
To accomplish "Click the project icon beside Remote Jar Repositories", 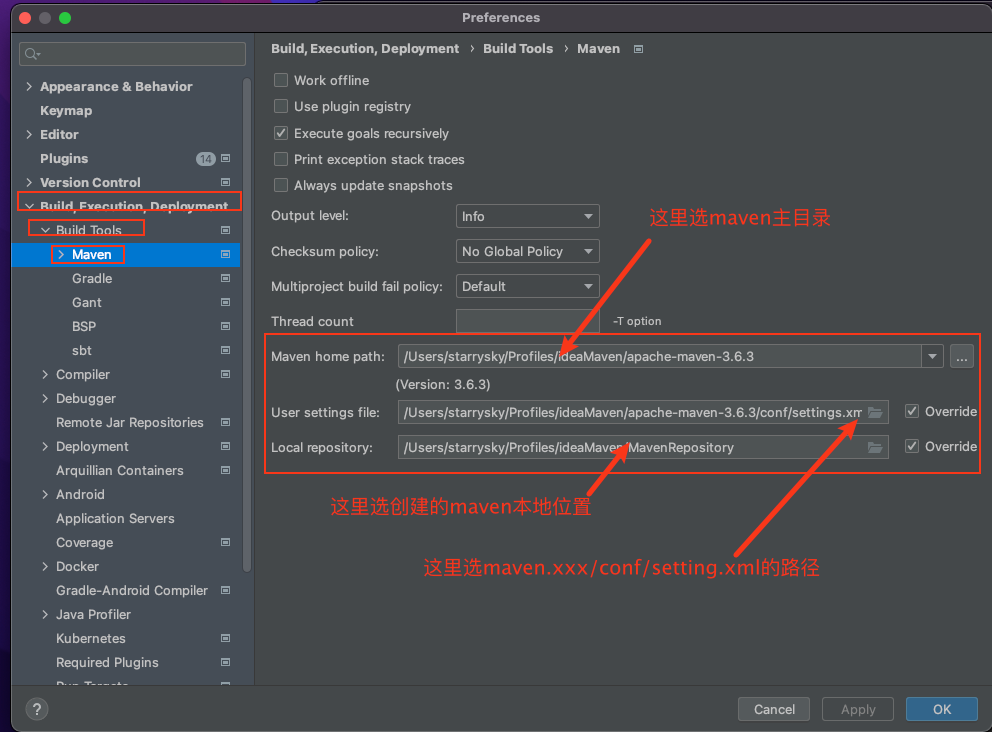I will [x=225, y=422].
